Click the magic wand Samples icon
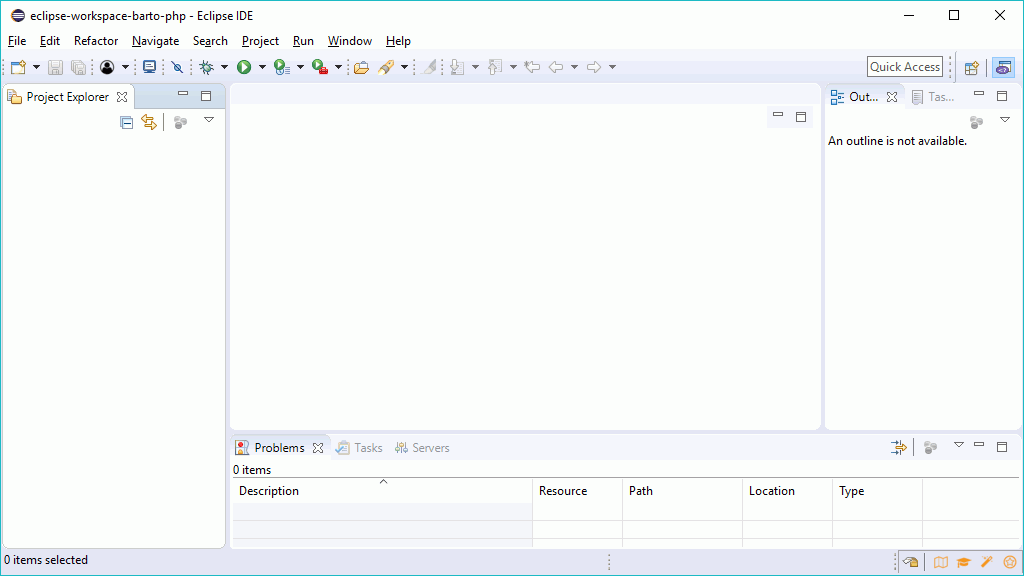This screenshot has width=1024, height=576. [x=987, y=562]
